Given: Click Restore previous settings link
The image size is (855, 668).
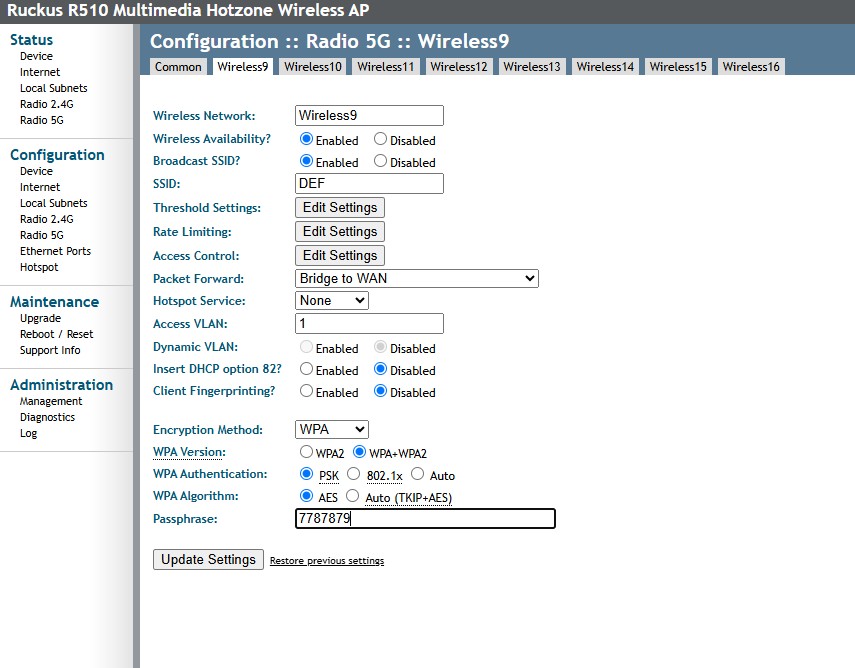Looking at the screenshot, I should [x=327, y=561].
